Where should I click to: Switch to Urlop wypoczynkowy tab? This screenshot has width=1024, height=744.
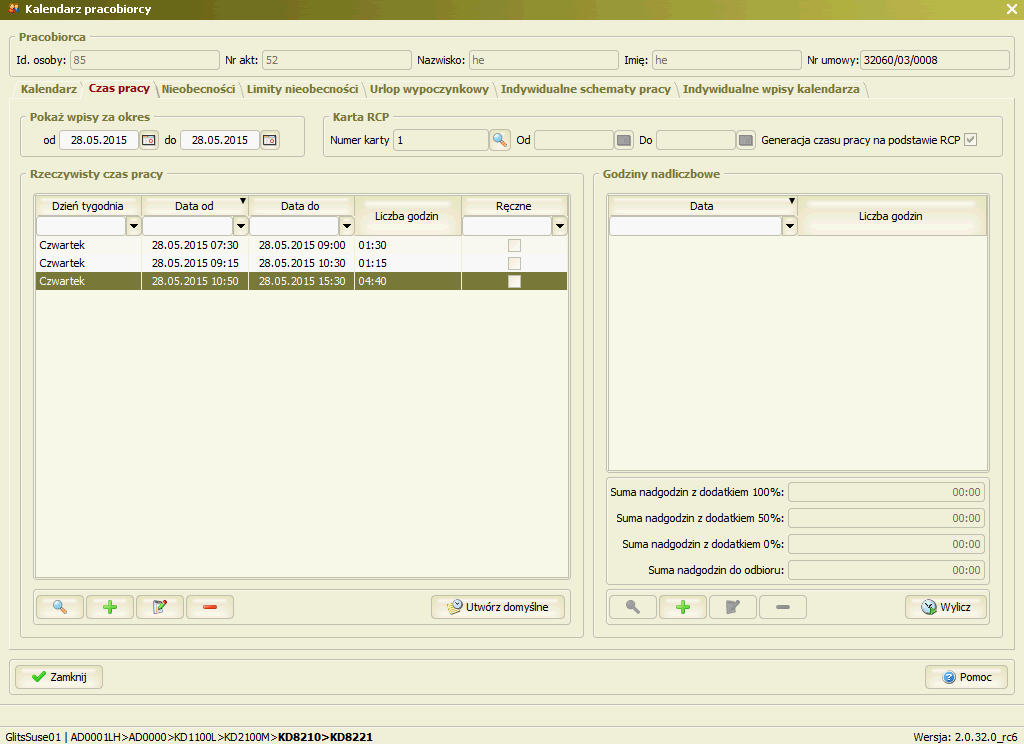coord(429,89)
